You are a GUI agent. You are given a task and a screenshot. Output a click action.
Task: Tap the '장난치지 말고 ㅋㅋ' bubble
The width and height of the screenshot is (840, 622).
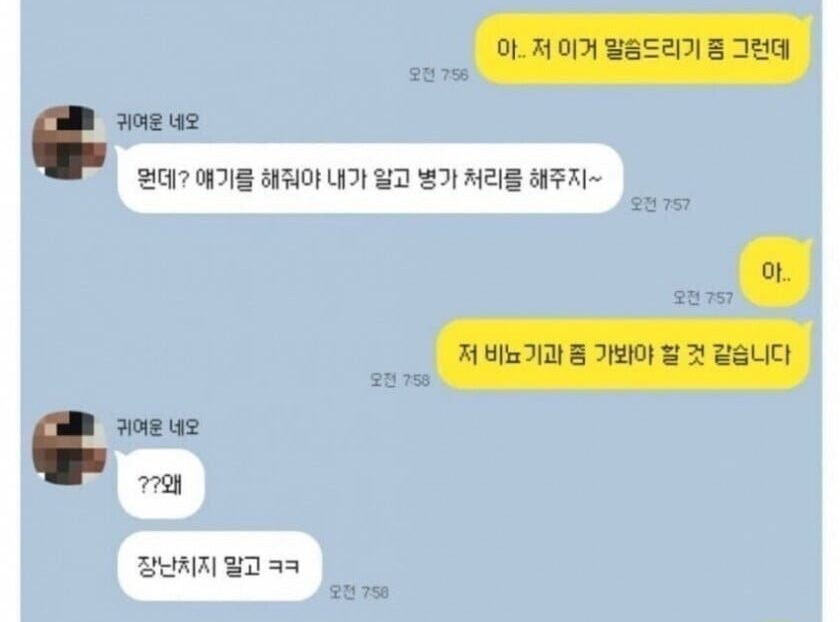point(219,566)
